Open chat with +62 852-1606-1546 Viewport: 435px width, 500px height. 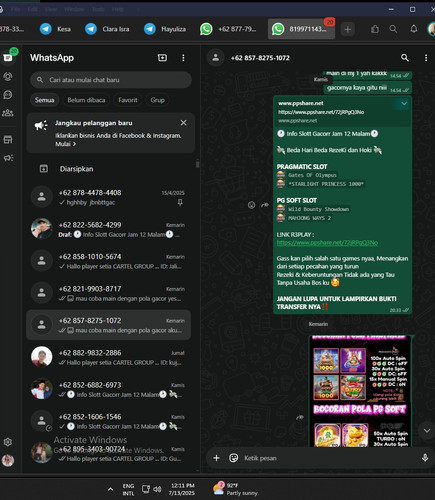coord(109,421)
